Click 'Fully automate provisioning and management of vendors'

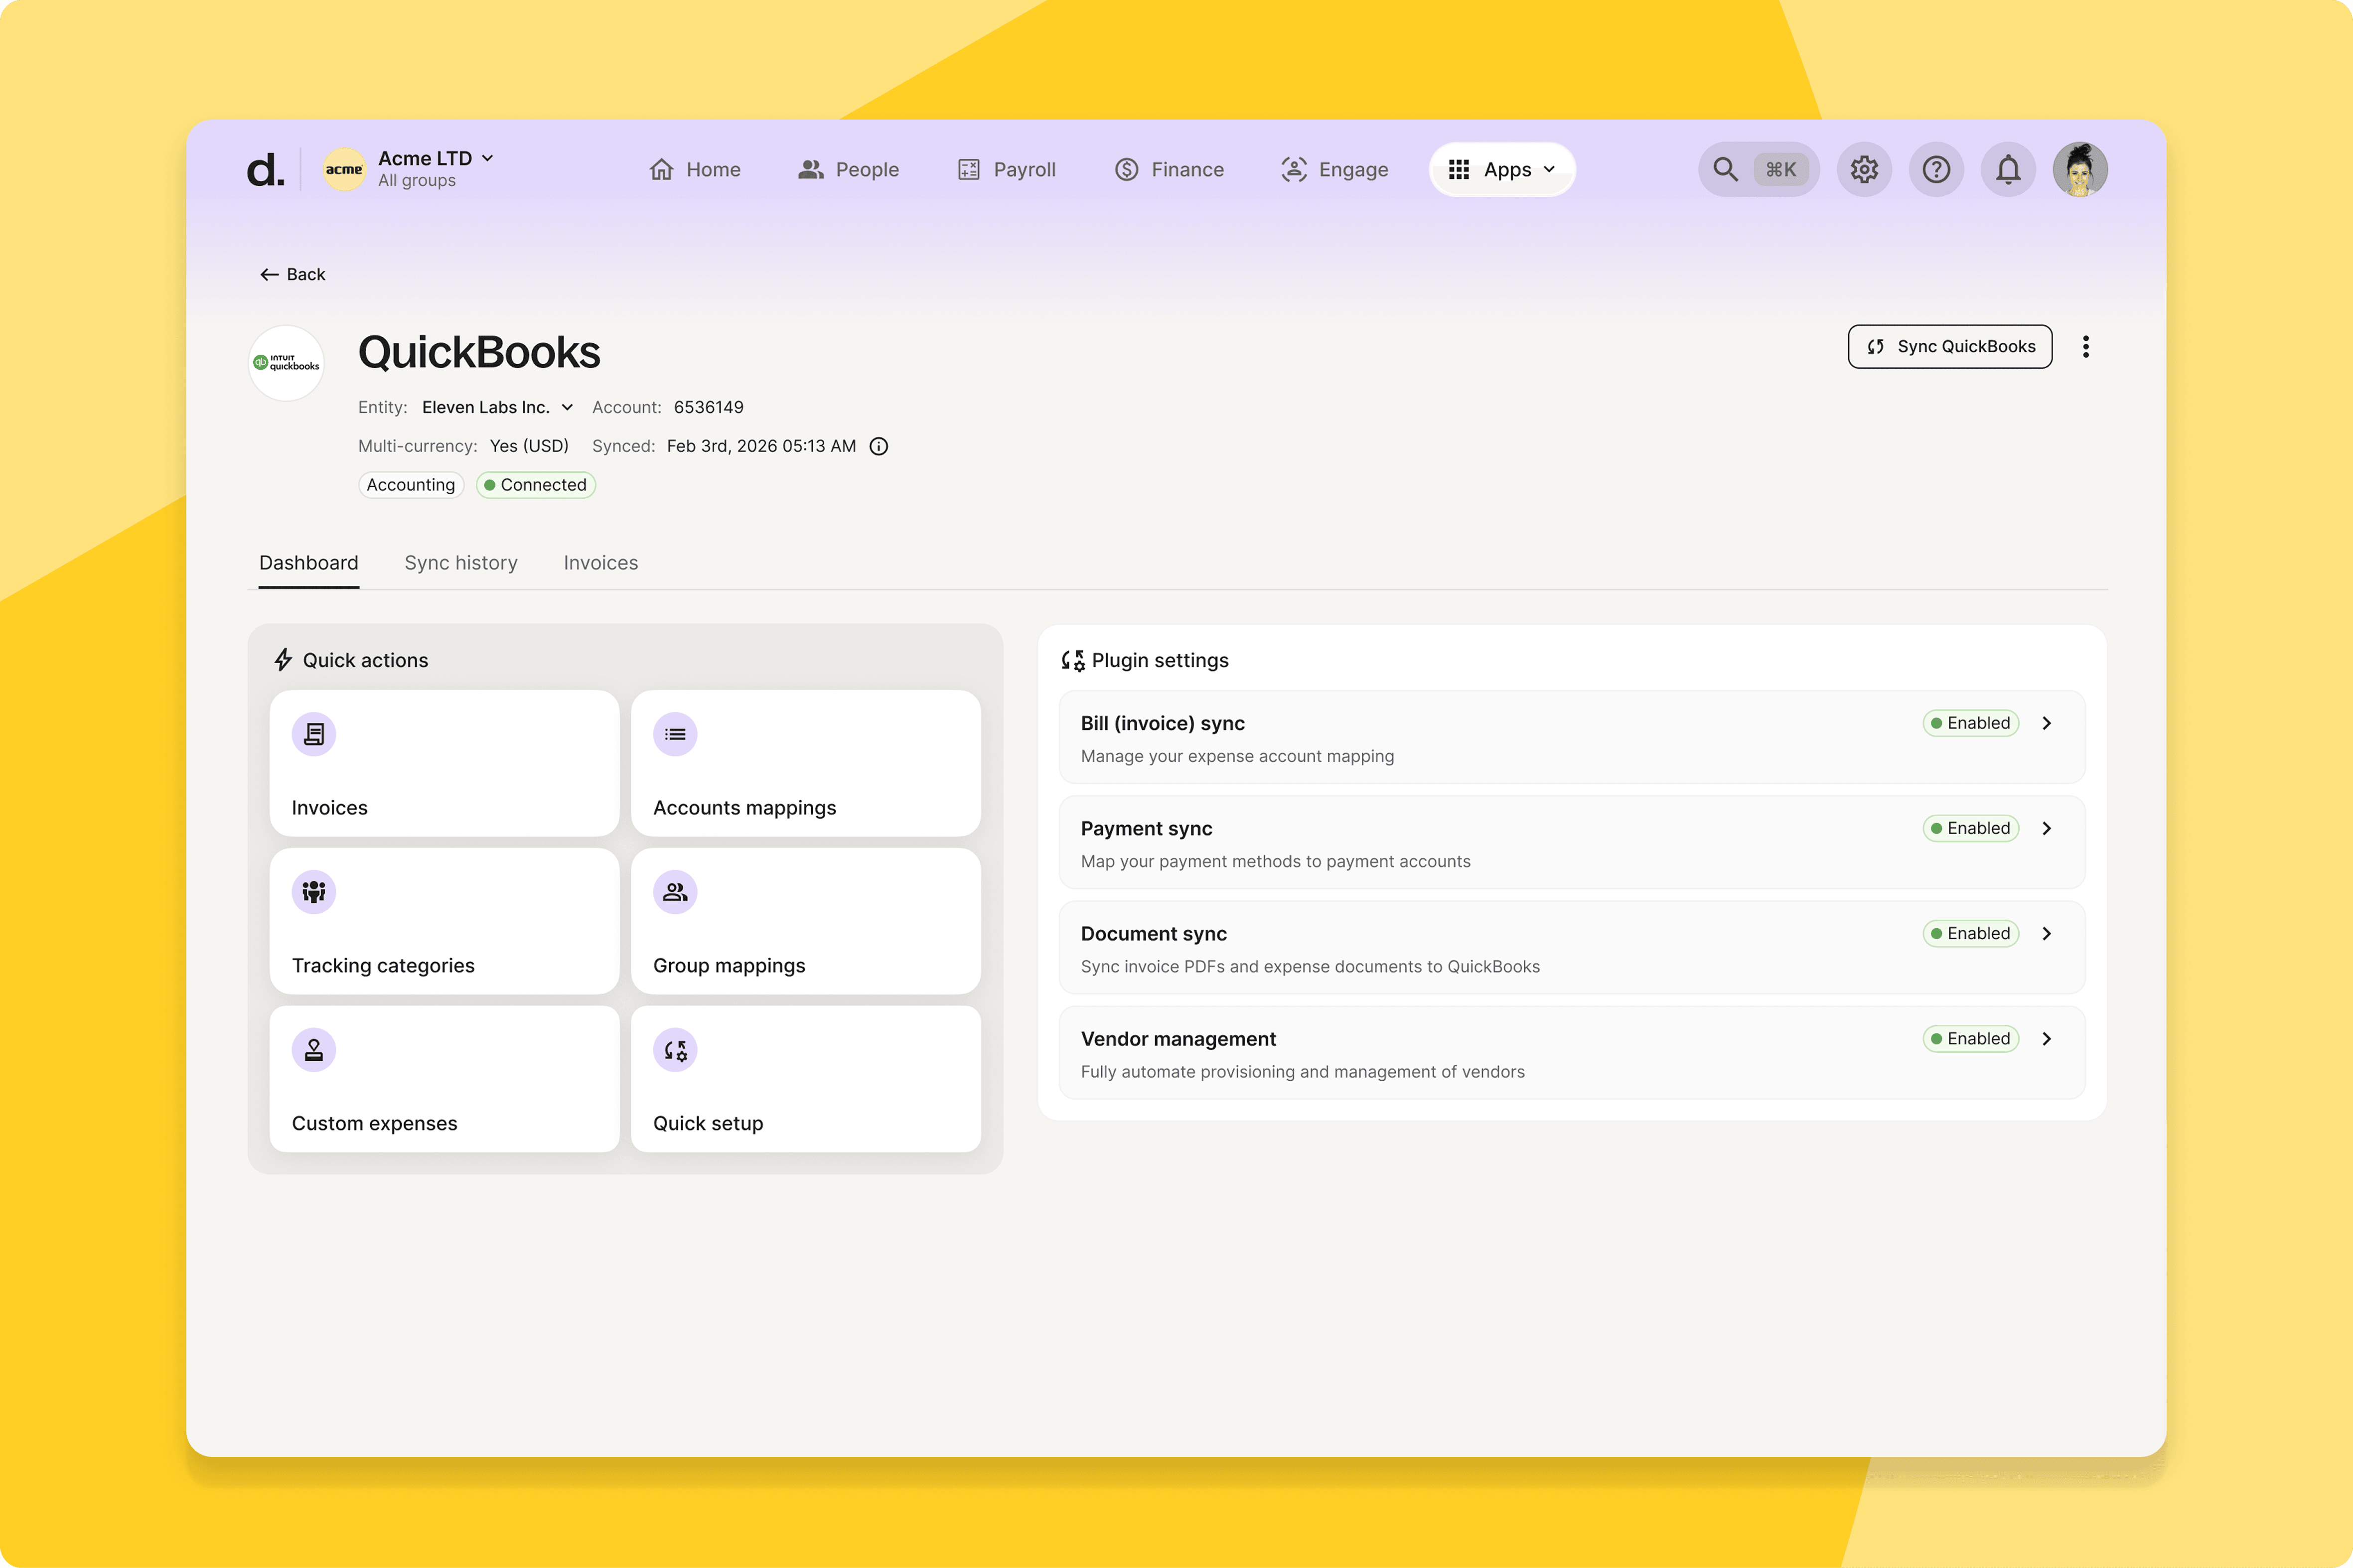(x=1303, y=1071)
